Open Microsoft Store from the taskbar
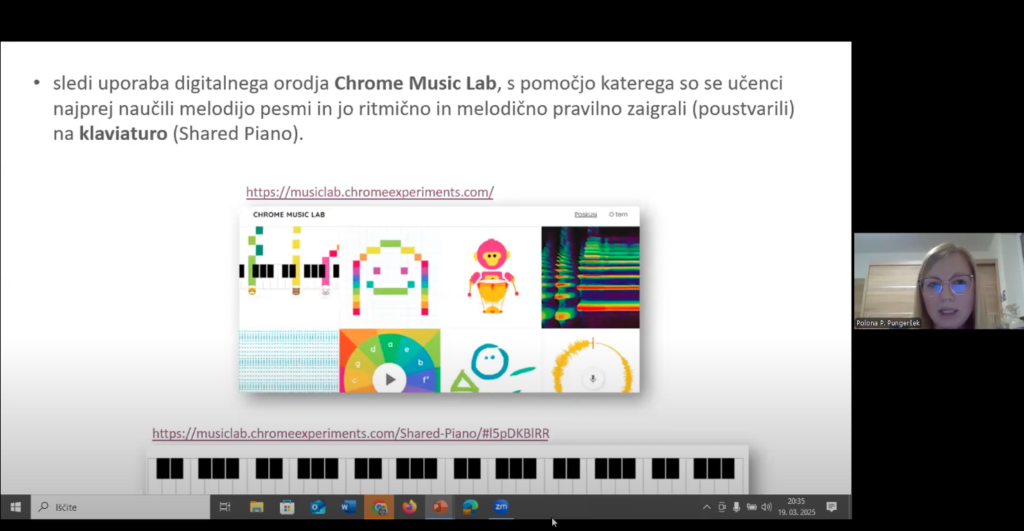 (x=287, y=507)
